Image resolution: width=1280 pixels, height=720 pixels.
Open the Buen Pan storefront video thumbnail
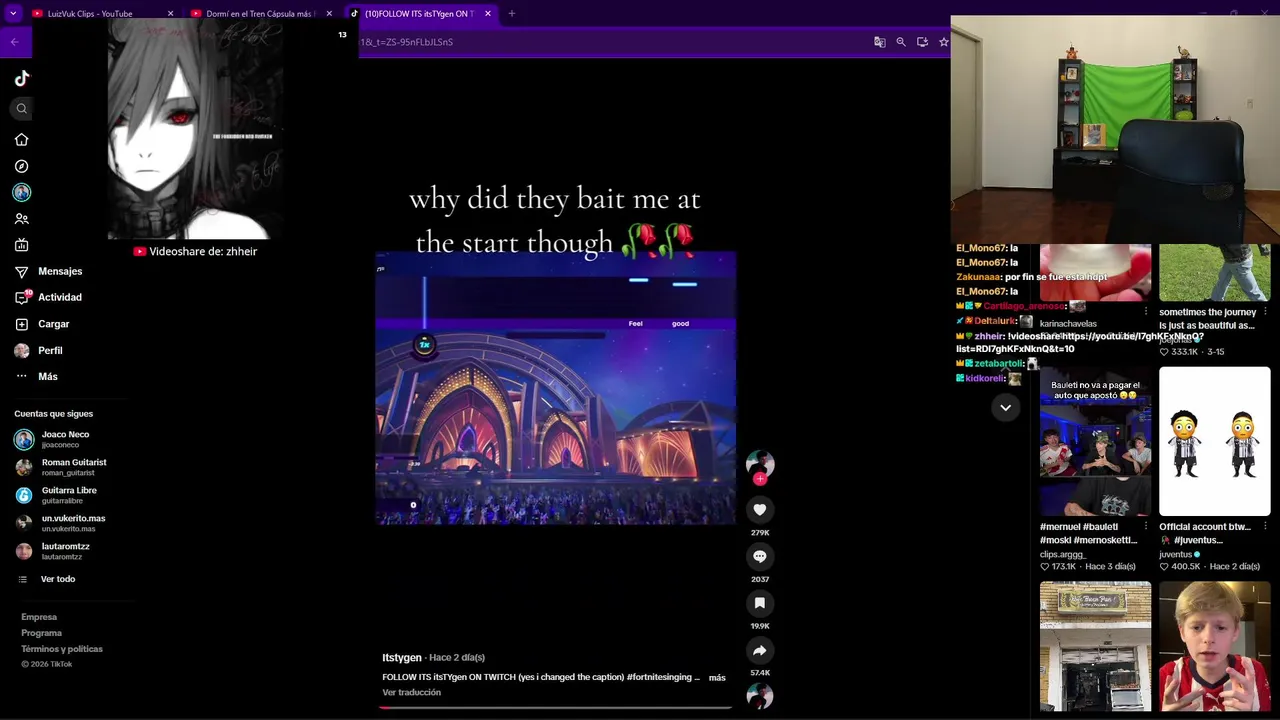[x=1095, y=646]
